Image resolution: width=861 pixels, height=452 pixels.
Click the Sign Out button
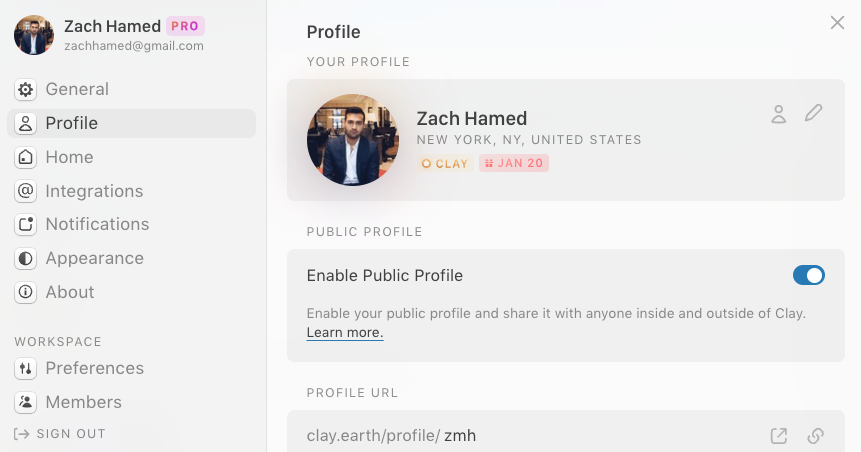click(60, 434)
